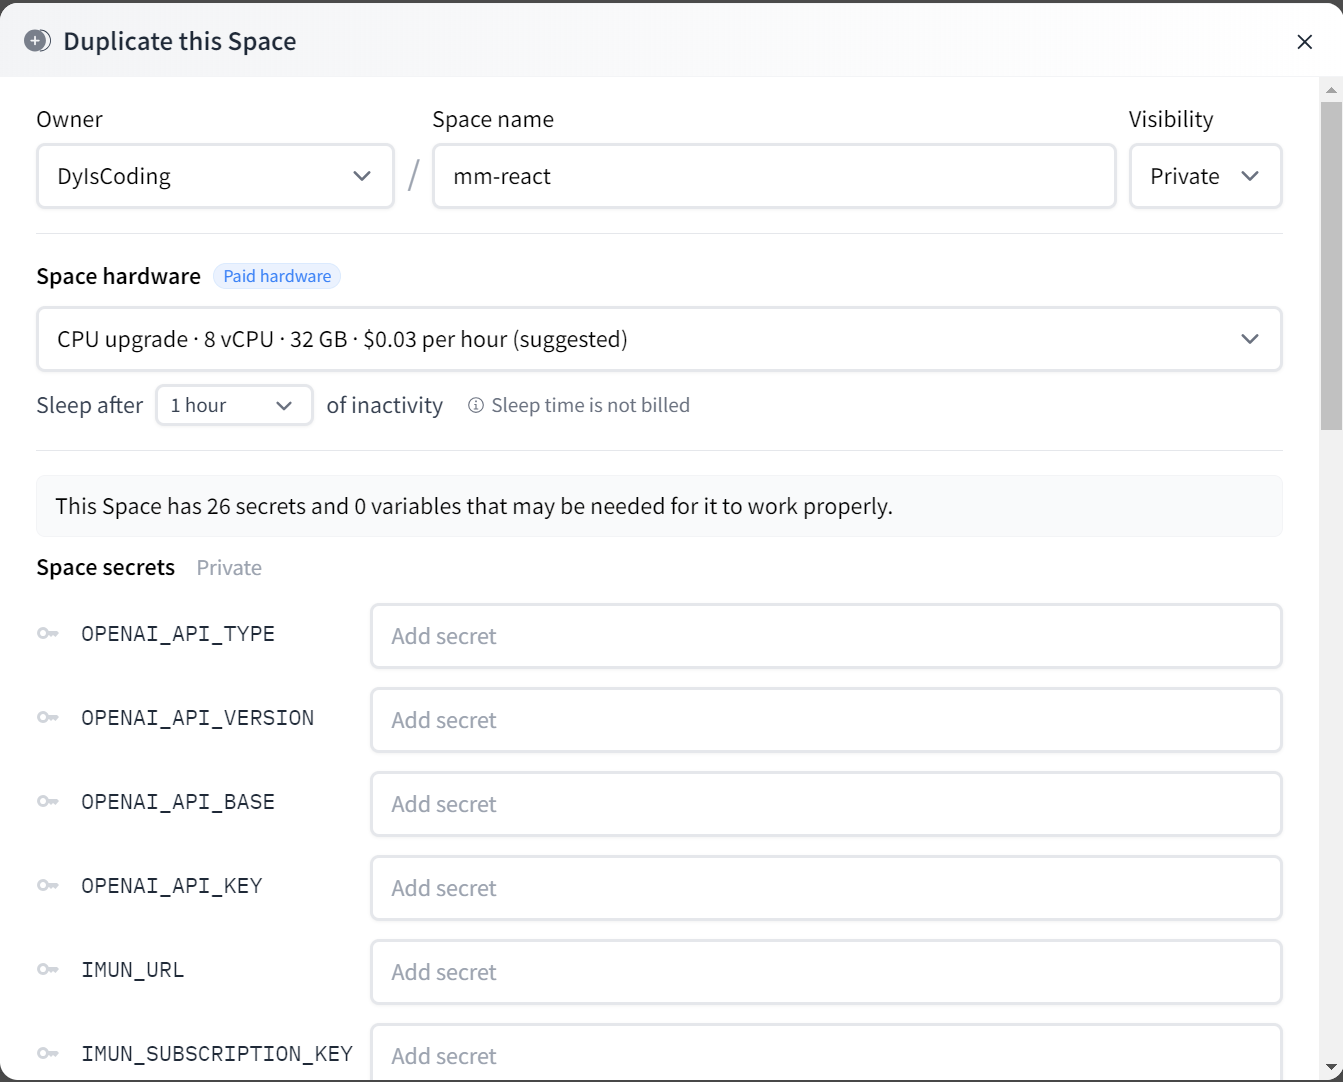Click the key icon next to OPENAI_API_BASE
The width and height of the screenshot is (1343, 1082).
click(47, 802)
